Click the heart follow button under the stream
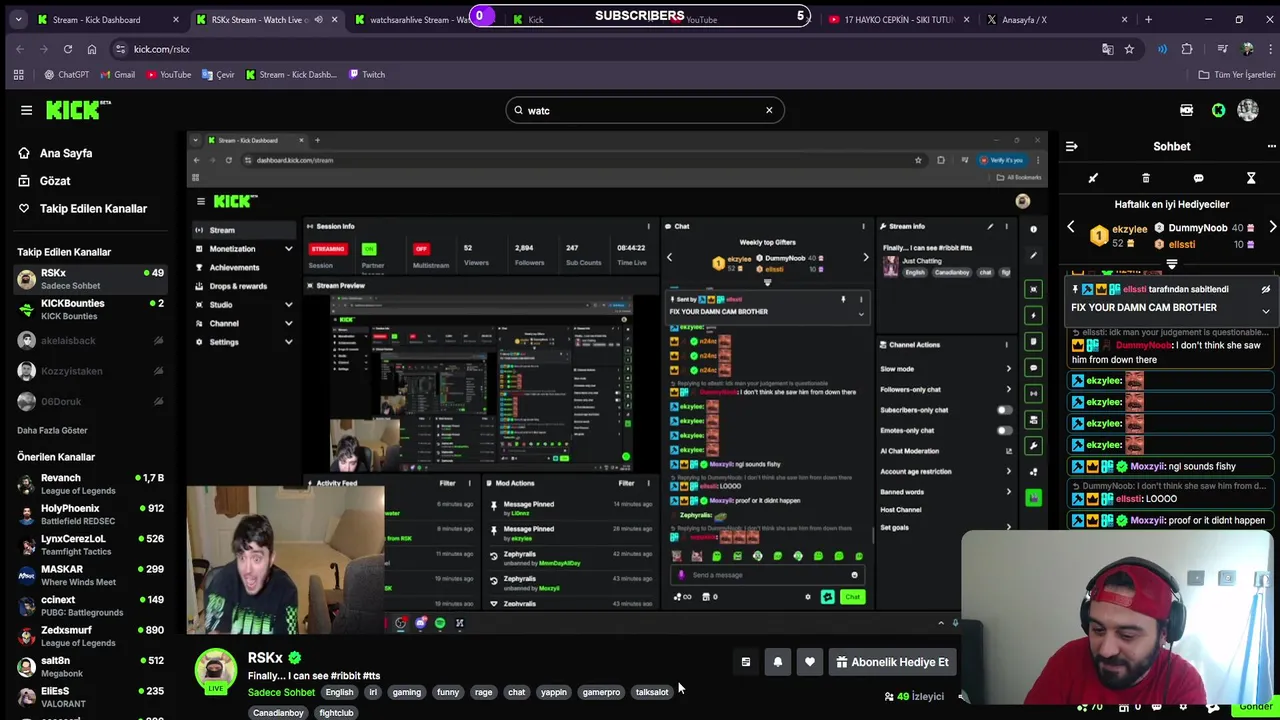 click(x=809, y=662)
